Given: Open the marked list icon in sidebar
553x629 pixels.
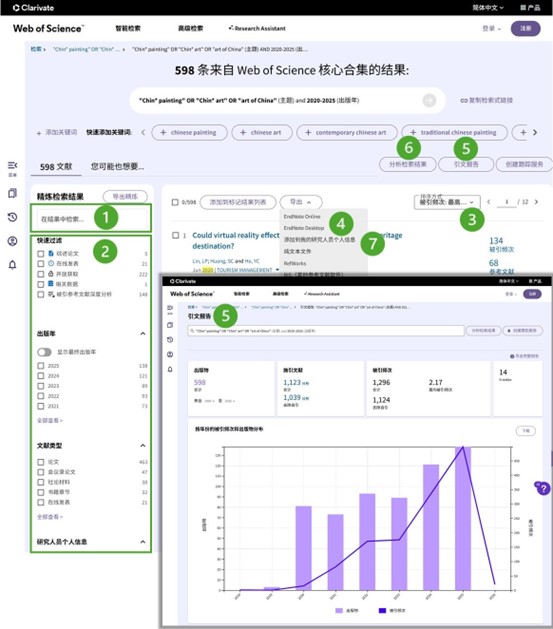Looking at the screenshot, I should (12, 193).
